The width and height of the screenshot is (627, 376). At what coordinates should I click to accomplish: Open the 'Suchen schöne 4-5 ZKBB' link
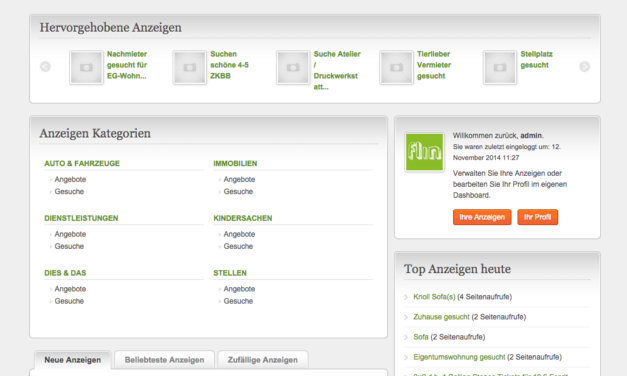pos(229,65)
